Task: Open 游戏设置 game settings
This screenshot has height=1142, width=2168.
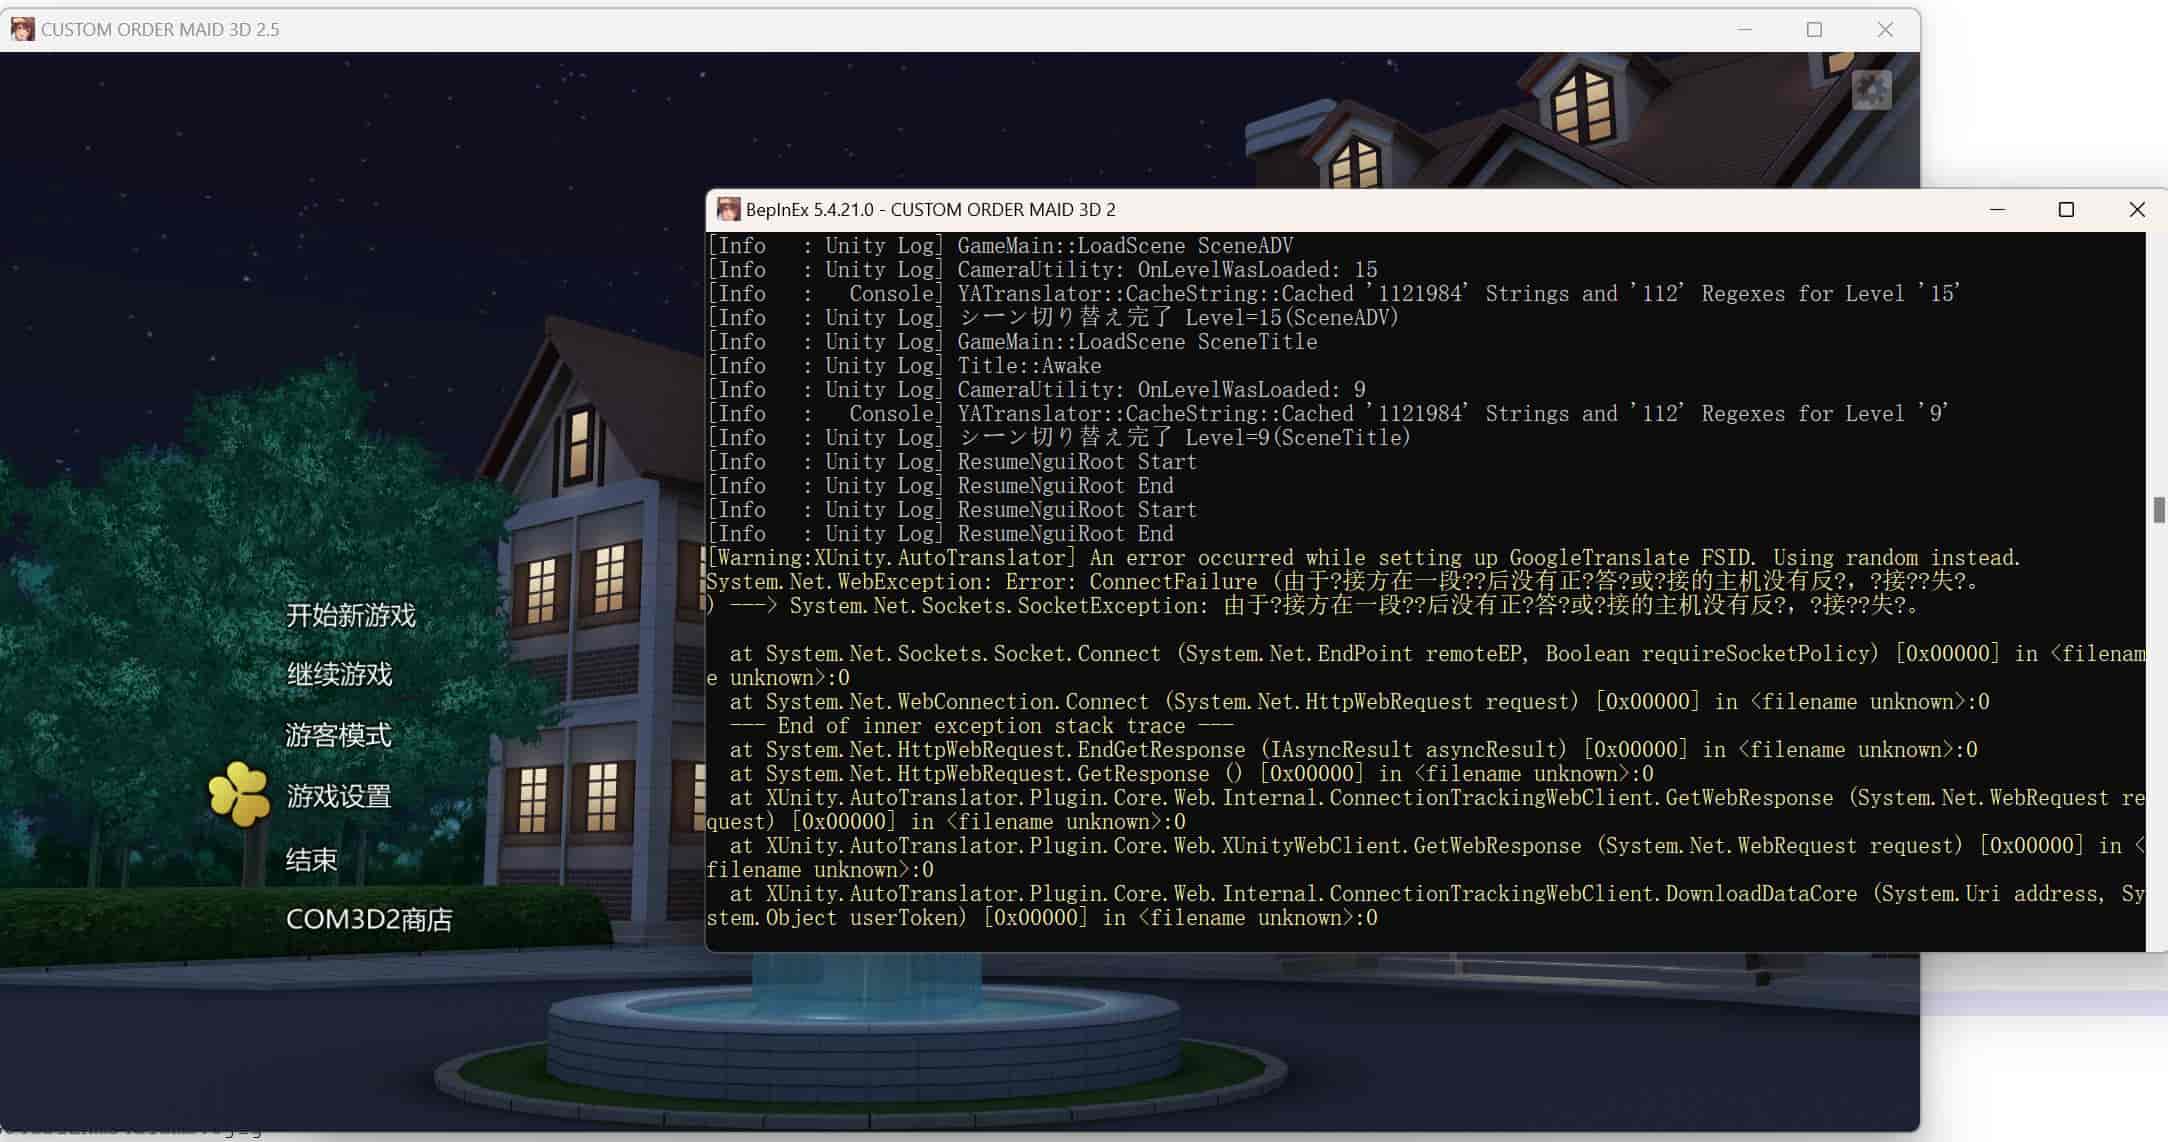Action: [x=339, y=797]
